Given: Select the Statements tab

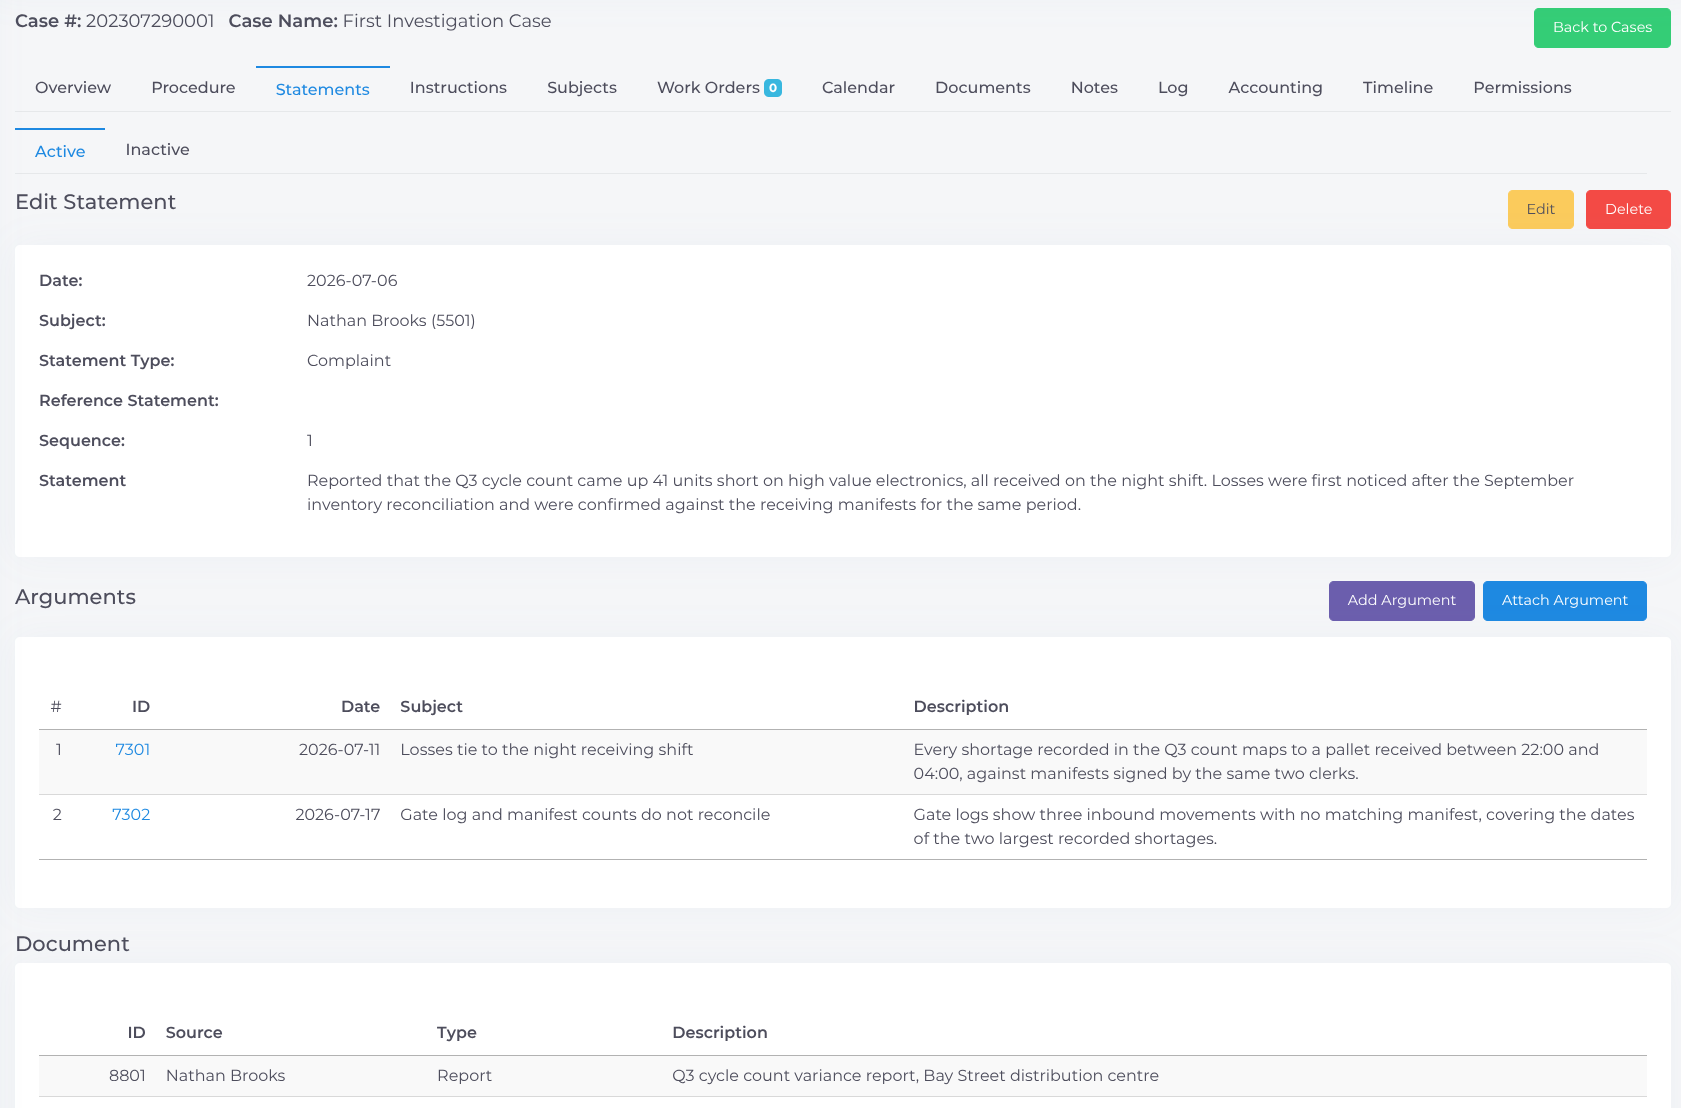Looking at the screenshot, I should coord(322,89).
